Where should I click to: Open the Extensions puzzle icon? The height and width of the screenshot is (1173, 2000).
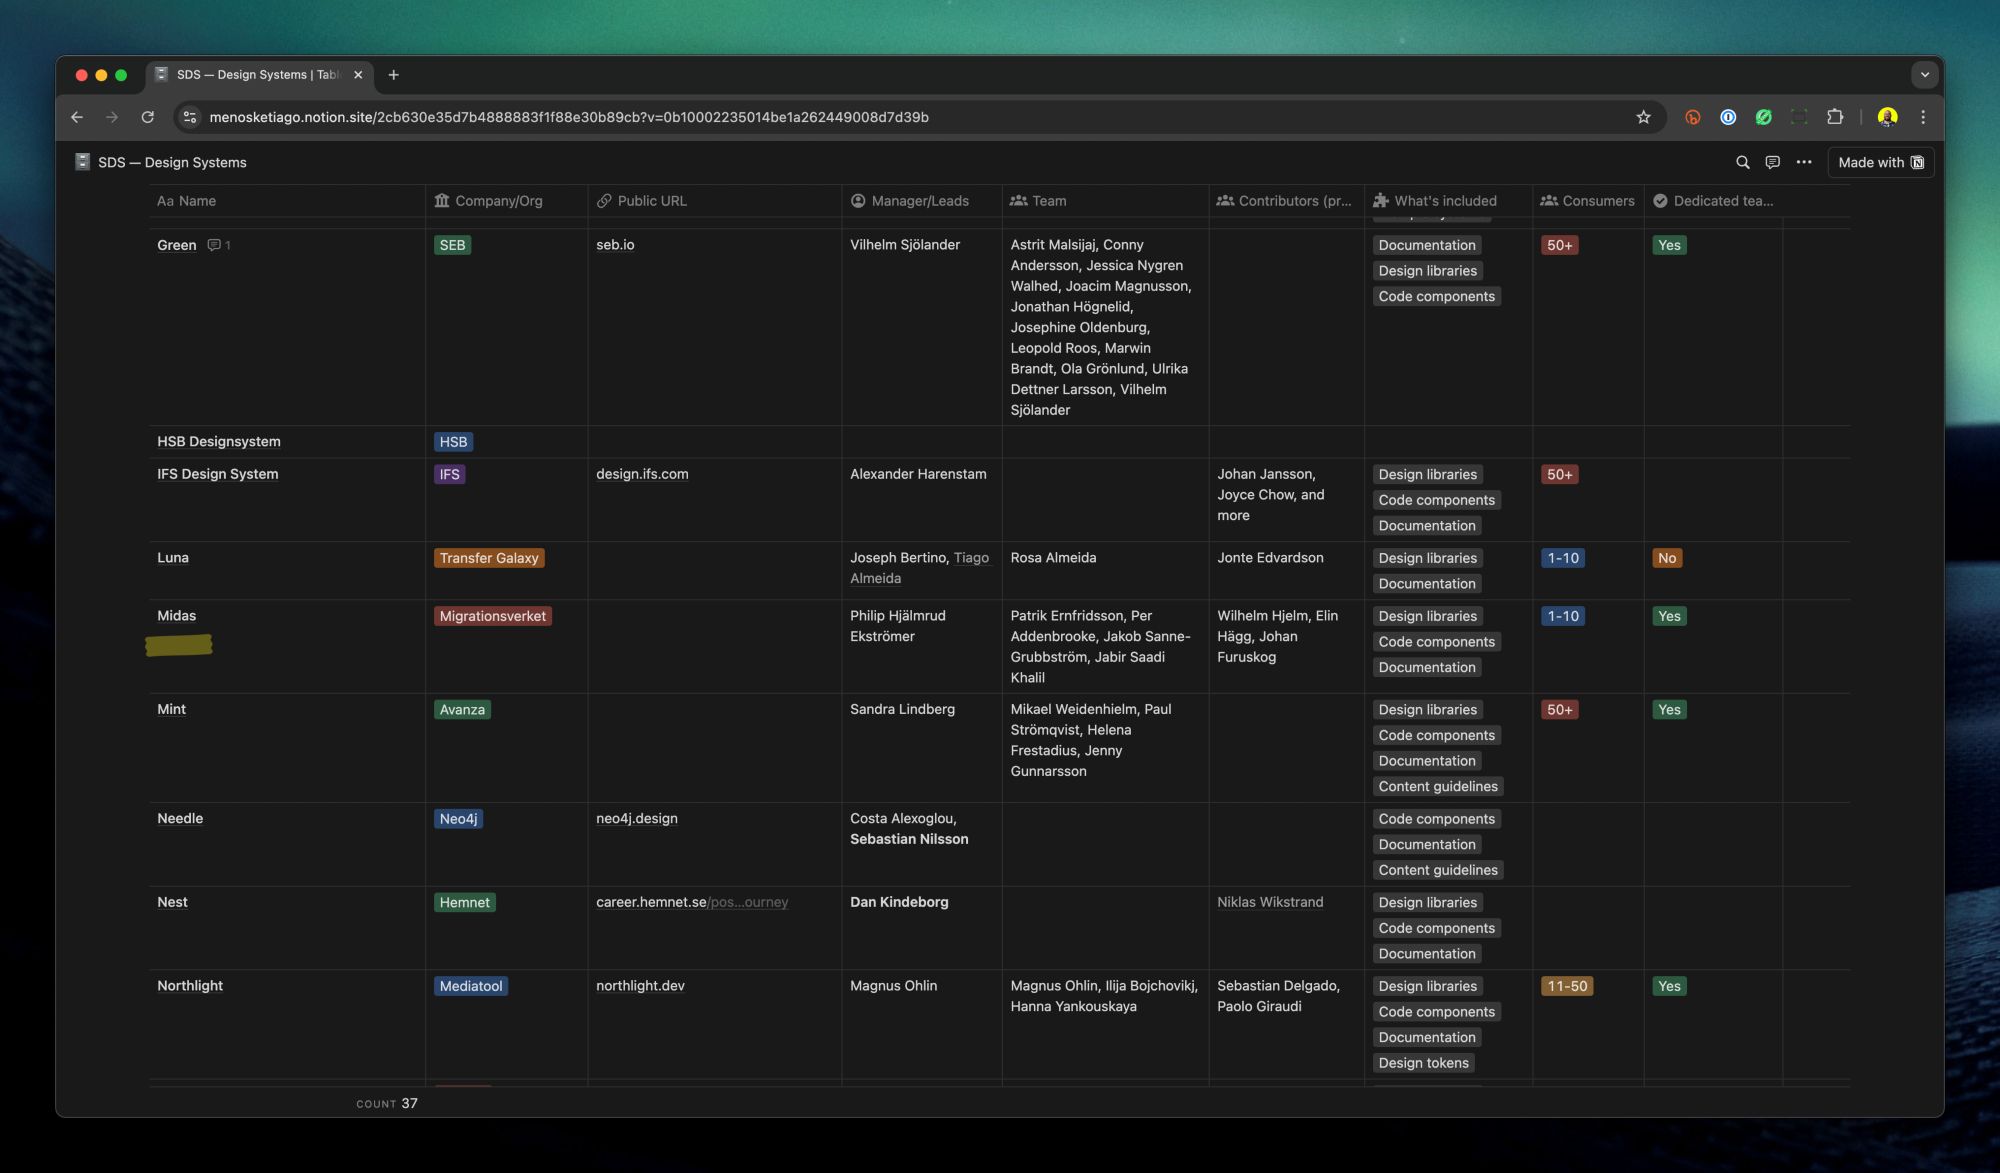pos(1835,117)
